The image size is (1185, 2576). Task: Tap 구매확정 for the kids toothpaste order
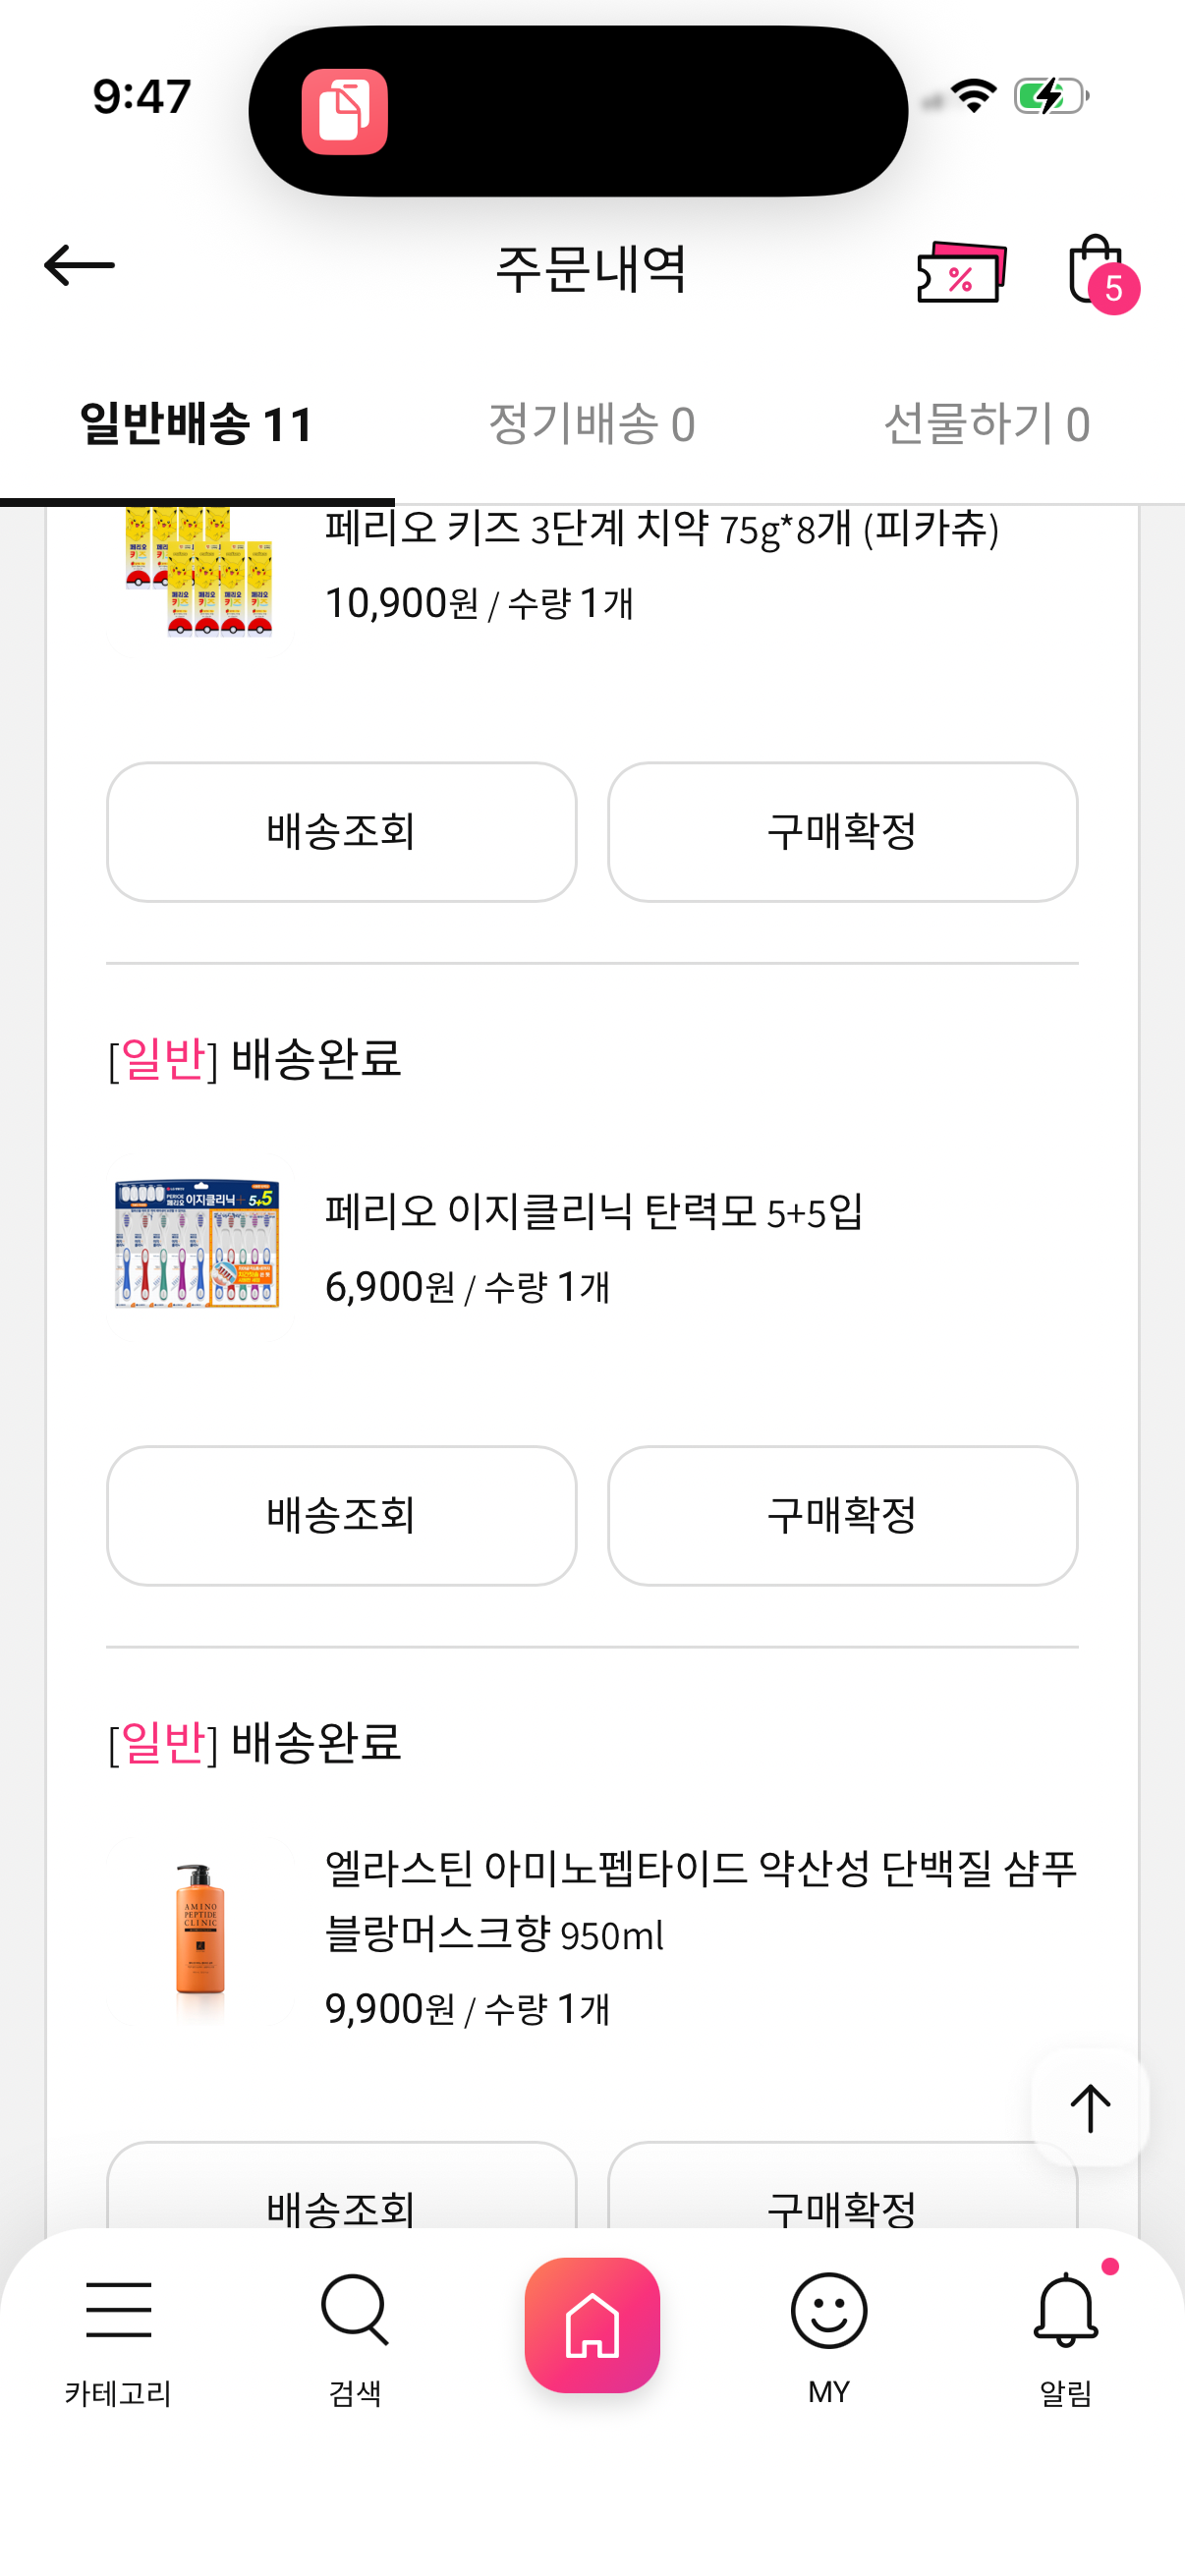[842, 832]
